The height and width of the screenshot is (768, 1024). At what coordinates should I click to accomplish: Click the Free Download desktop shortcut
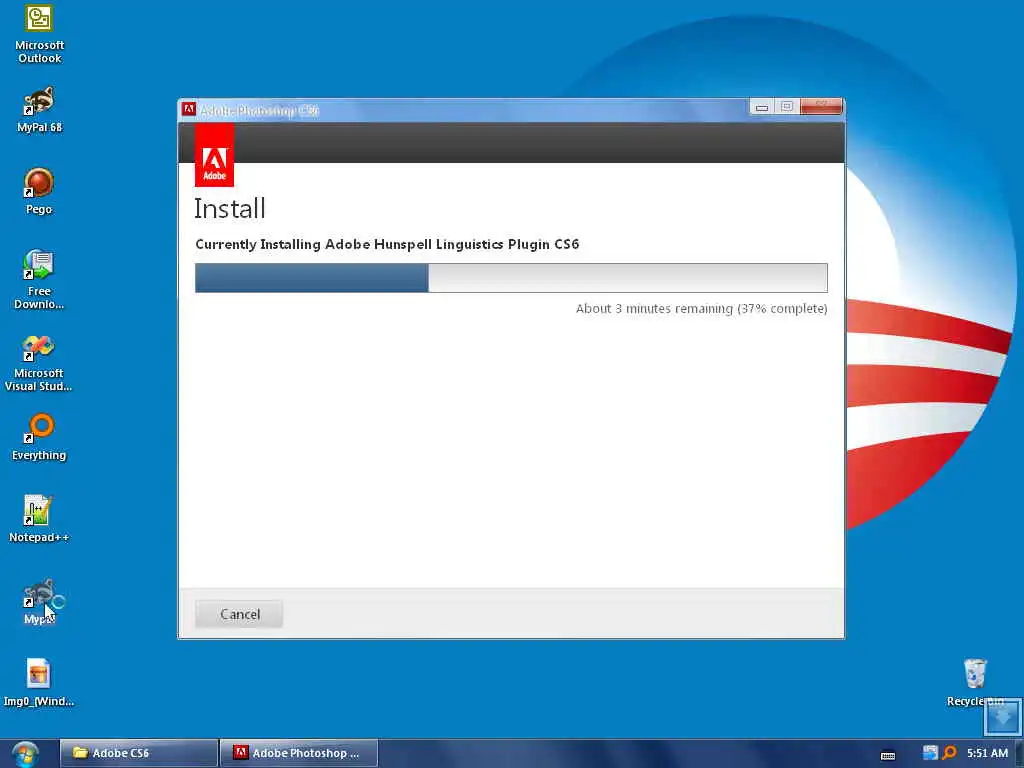click(x=39, y=279)
